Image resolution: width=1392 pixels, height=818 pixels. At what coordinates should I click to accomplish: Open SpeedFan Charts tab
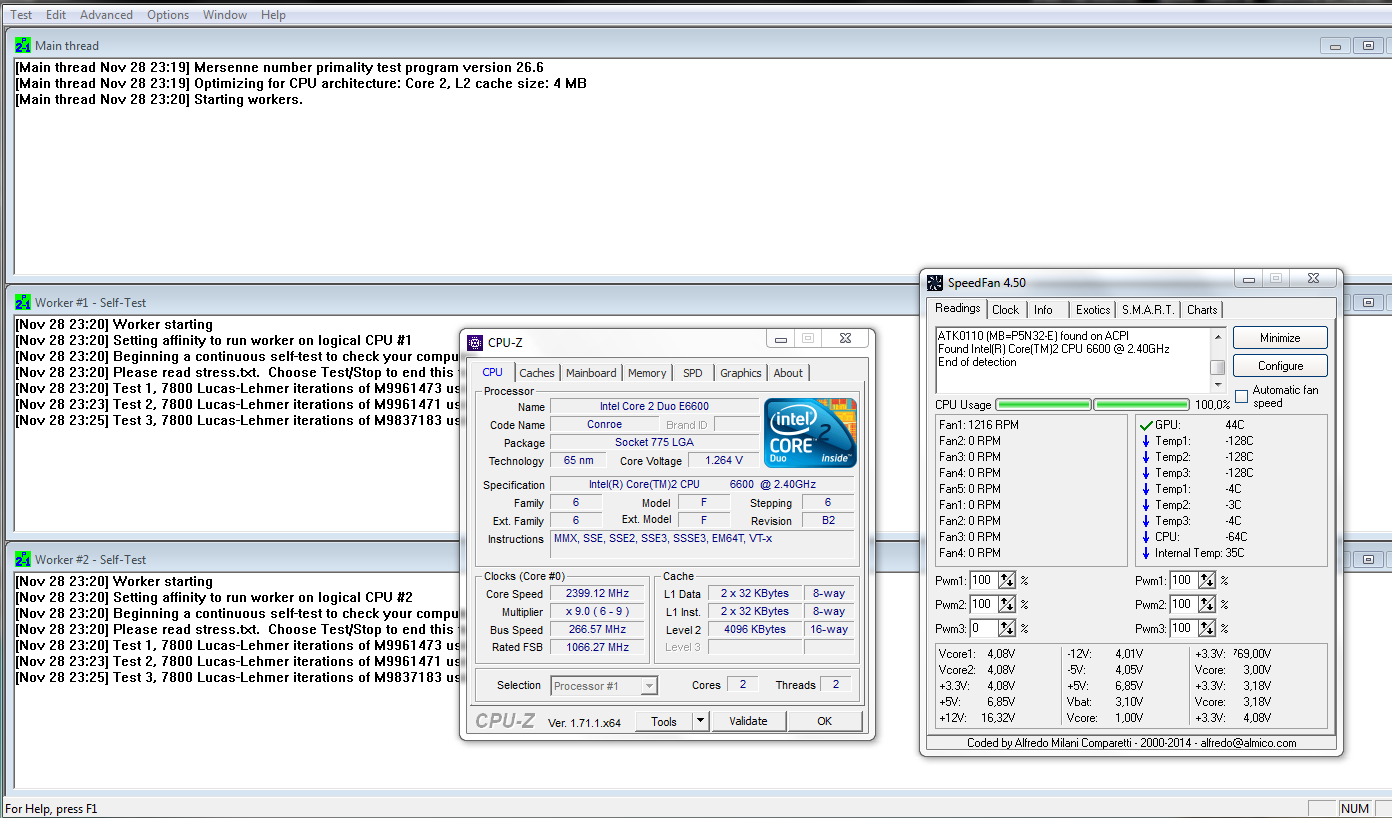[x=1202, y=310]
